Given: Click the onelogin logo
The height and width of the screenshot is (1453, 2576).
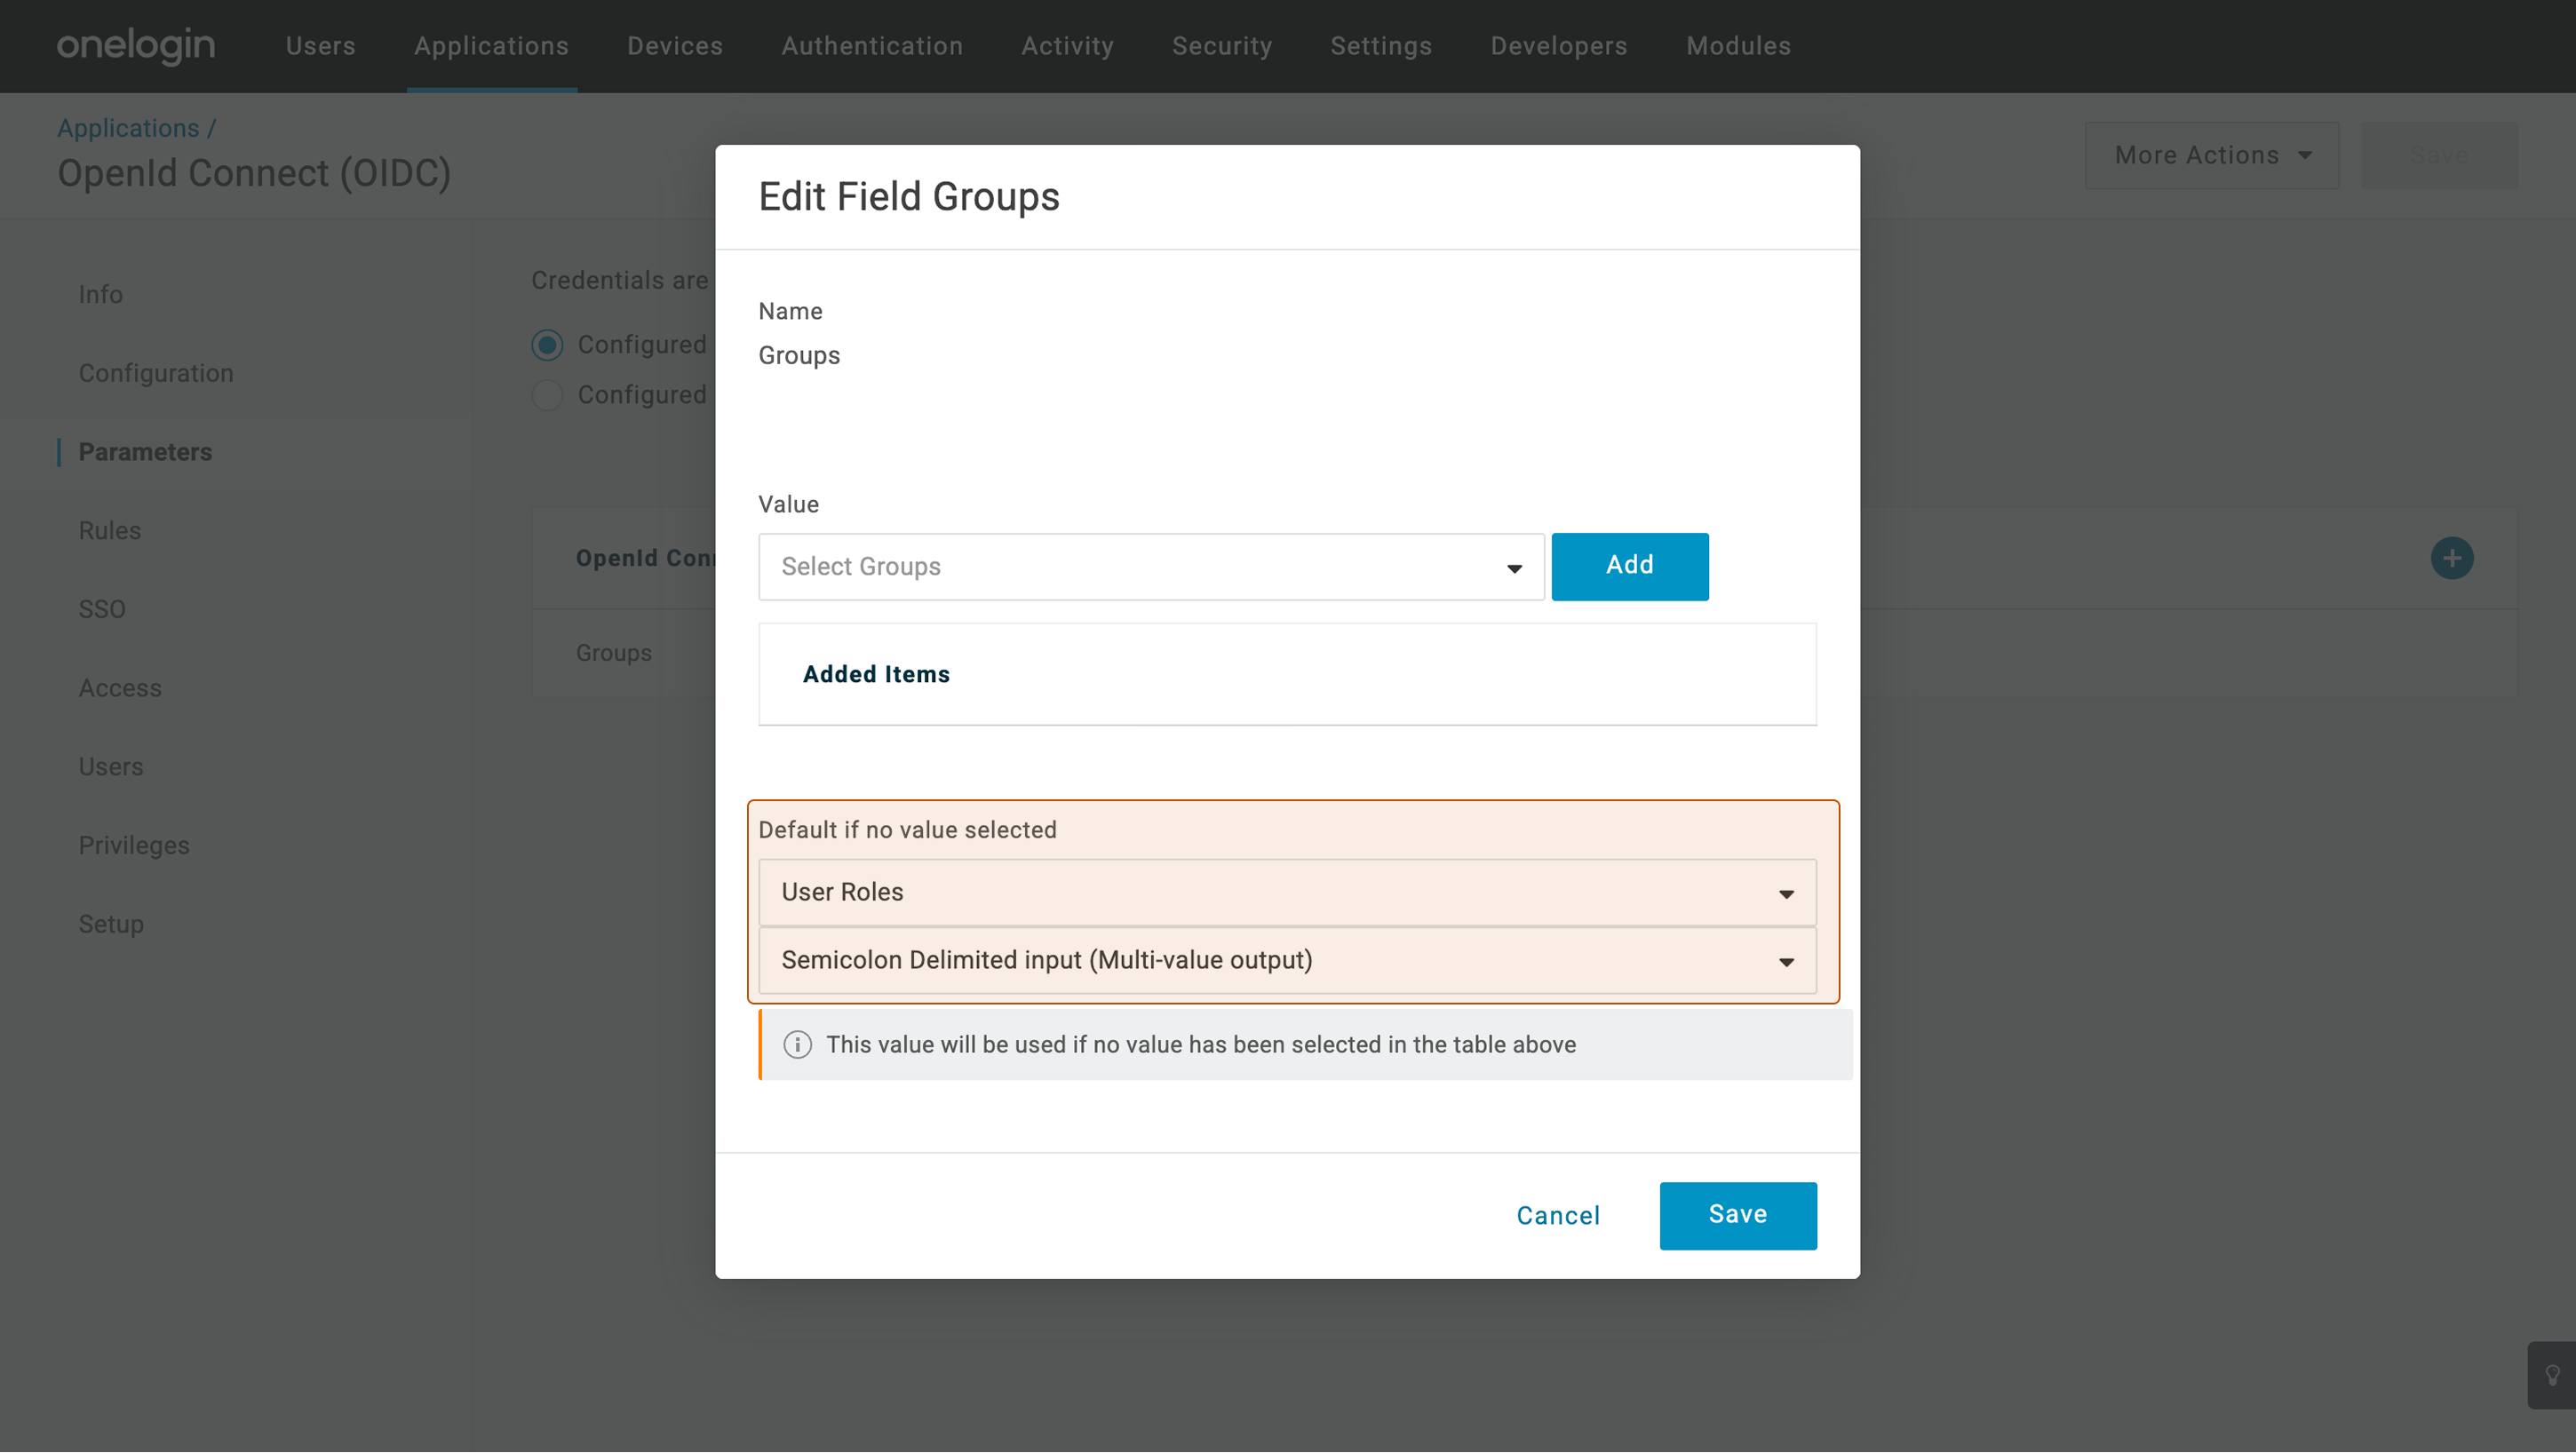Looking at the screenshot, I should [135, 46].
